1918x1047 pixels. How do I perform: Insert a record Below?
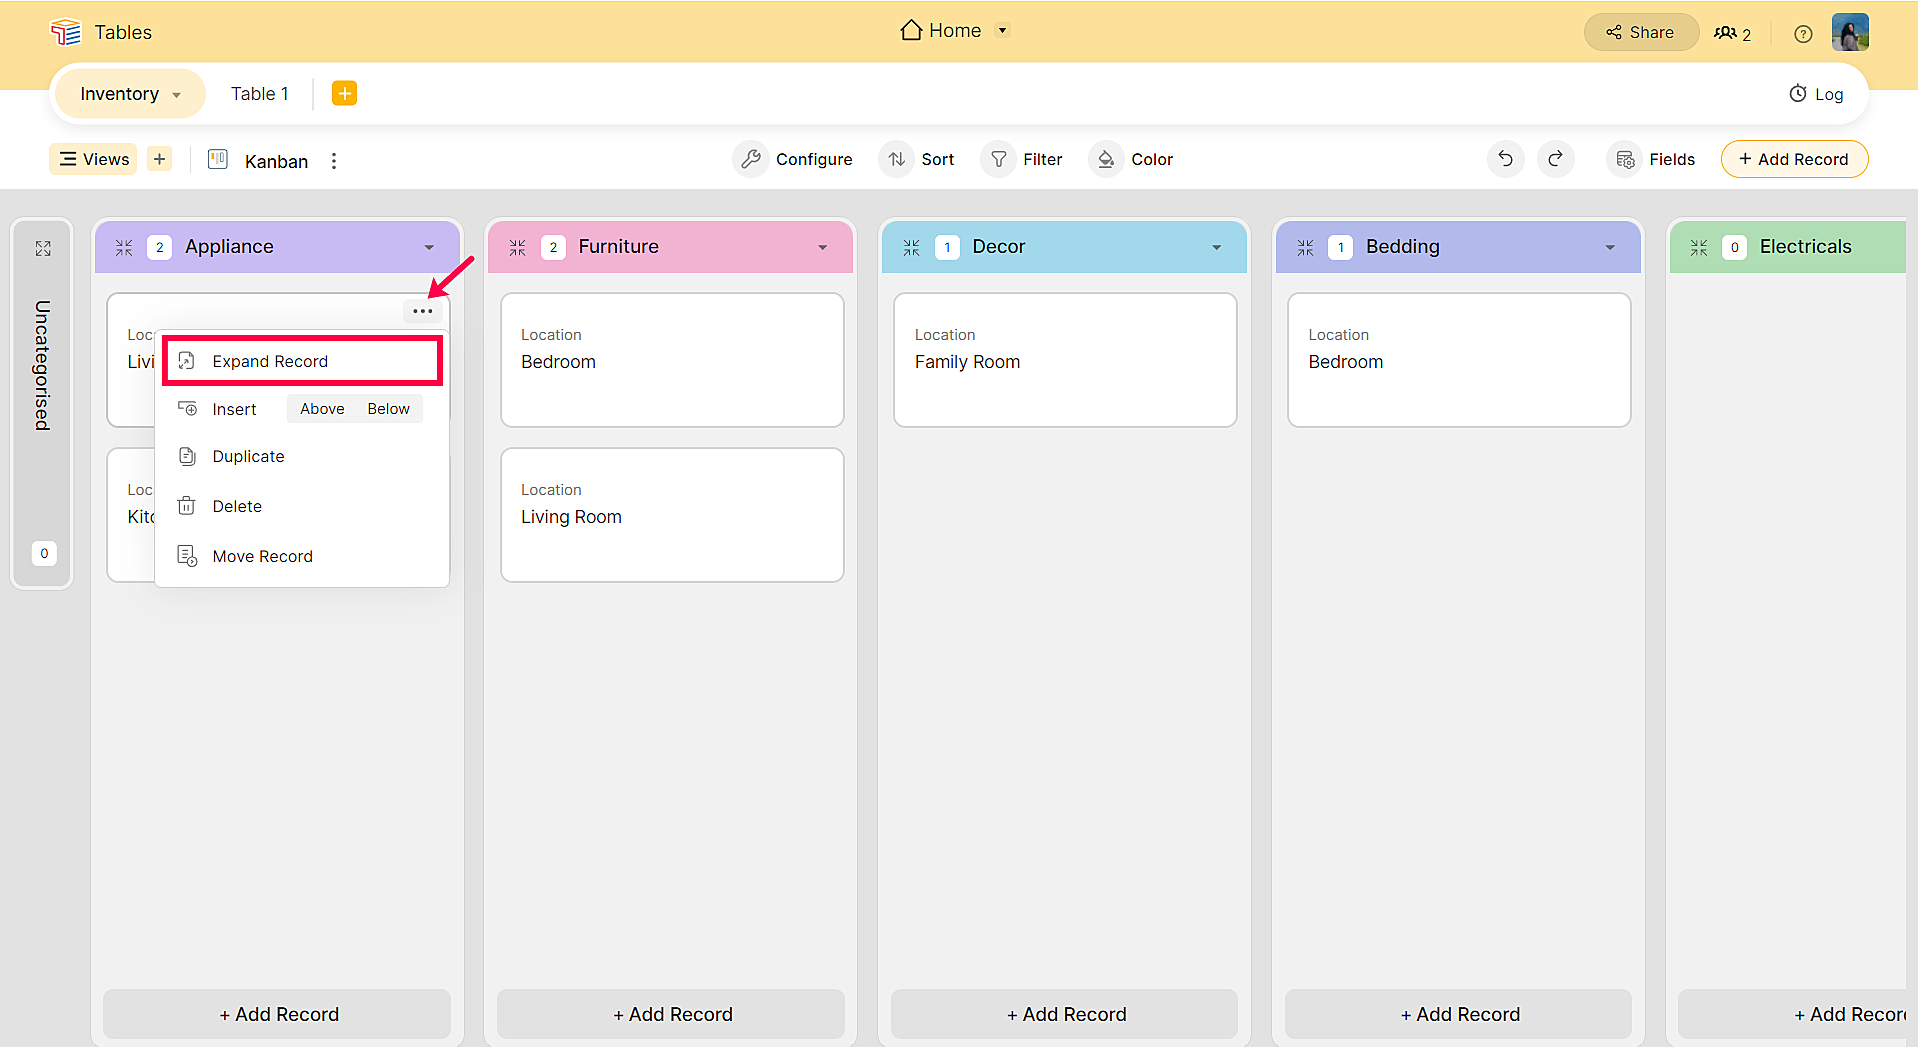(388, 409)
